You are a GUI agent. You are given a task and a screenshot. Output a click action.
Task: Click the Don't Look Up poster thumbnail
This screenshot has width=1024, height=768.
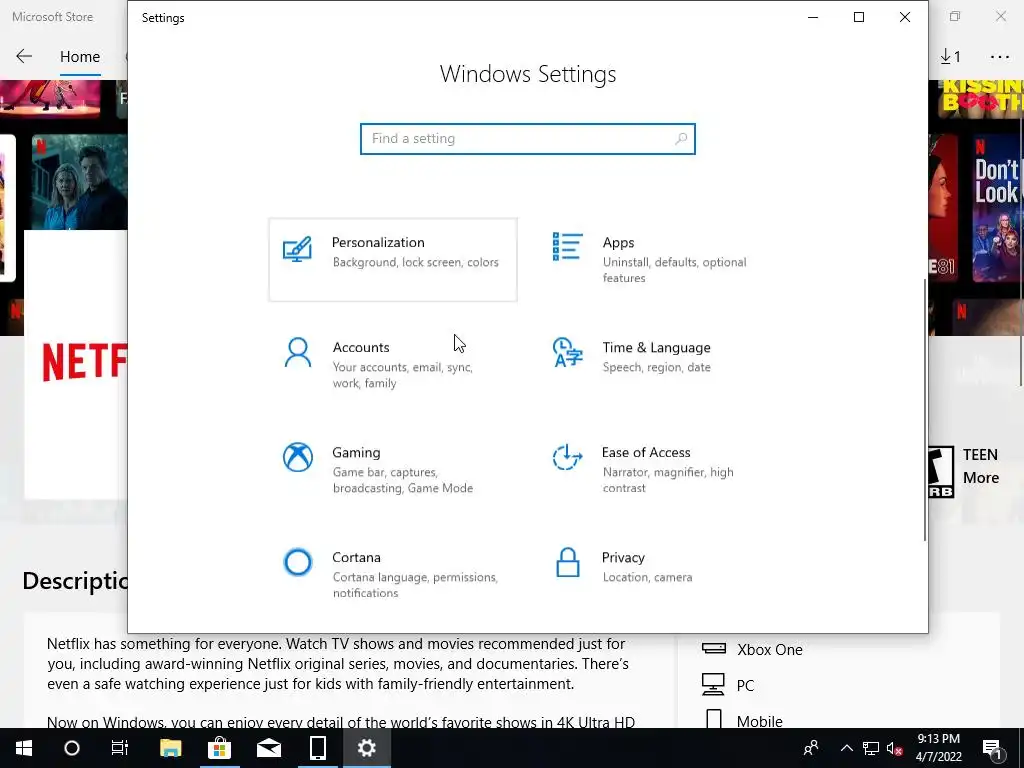(x=995, y=209)
